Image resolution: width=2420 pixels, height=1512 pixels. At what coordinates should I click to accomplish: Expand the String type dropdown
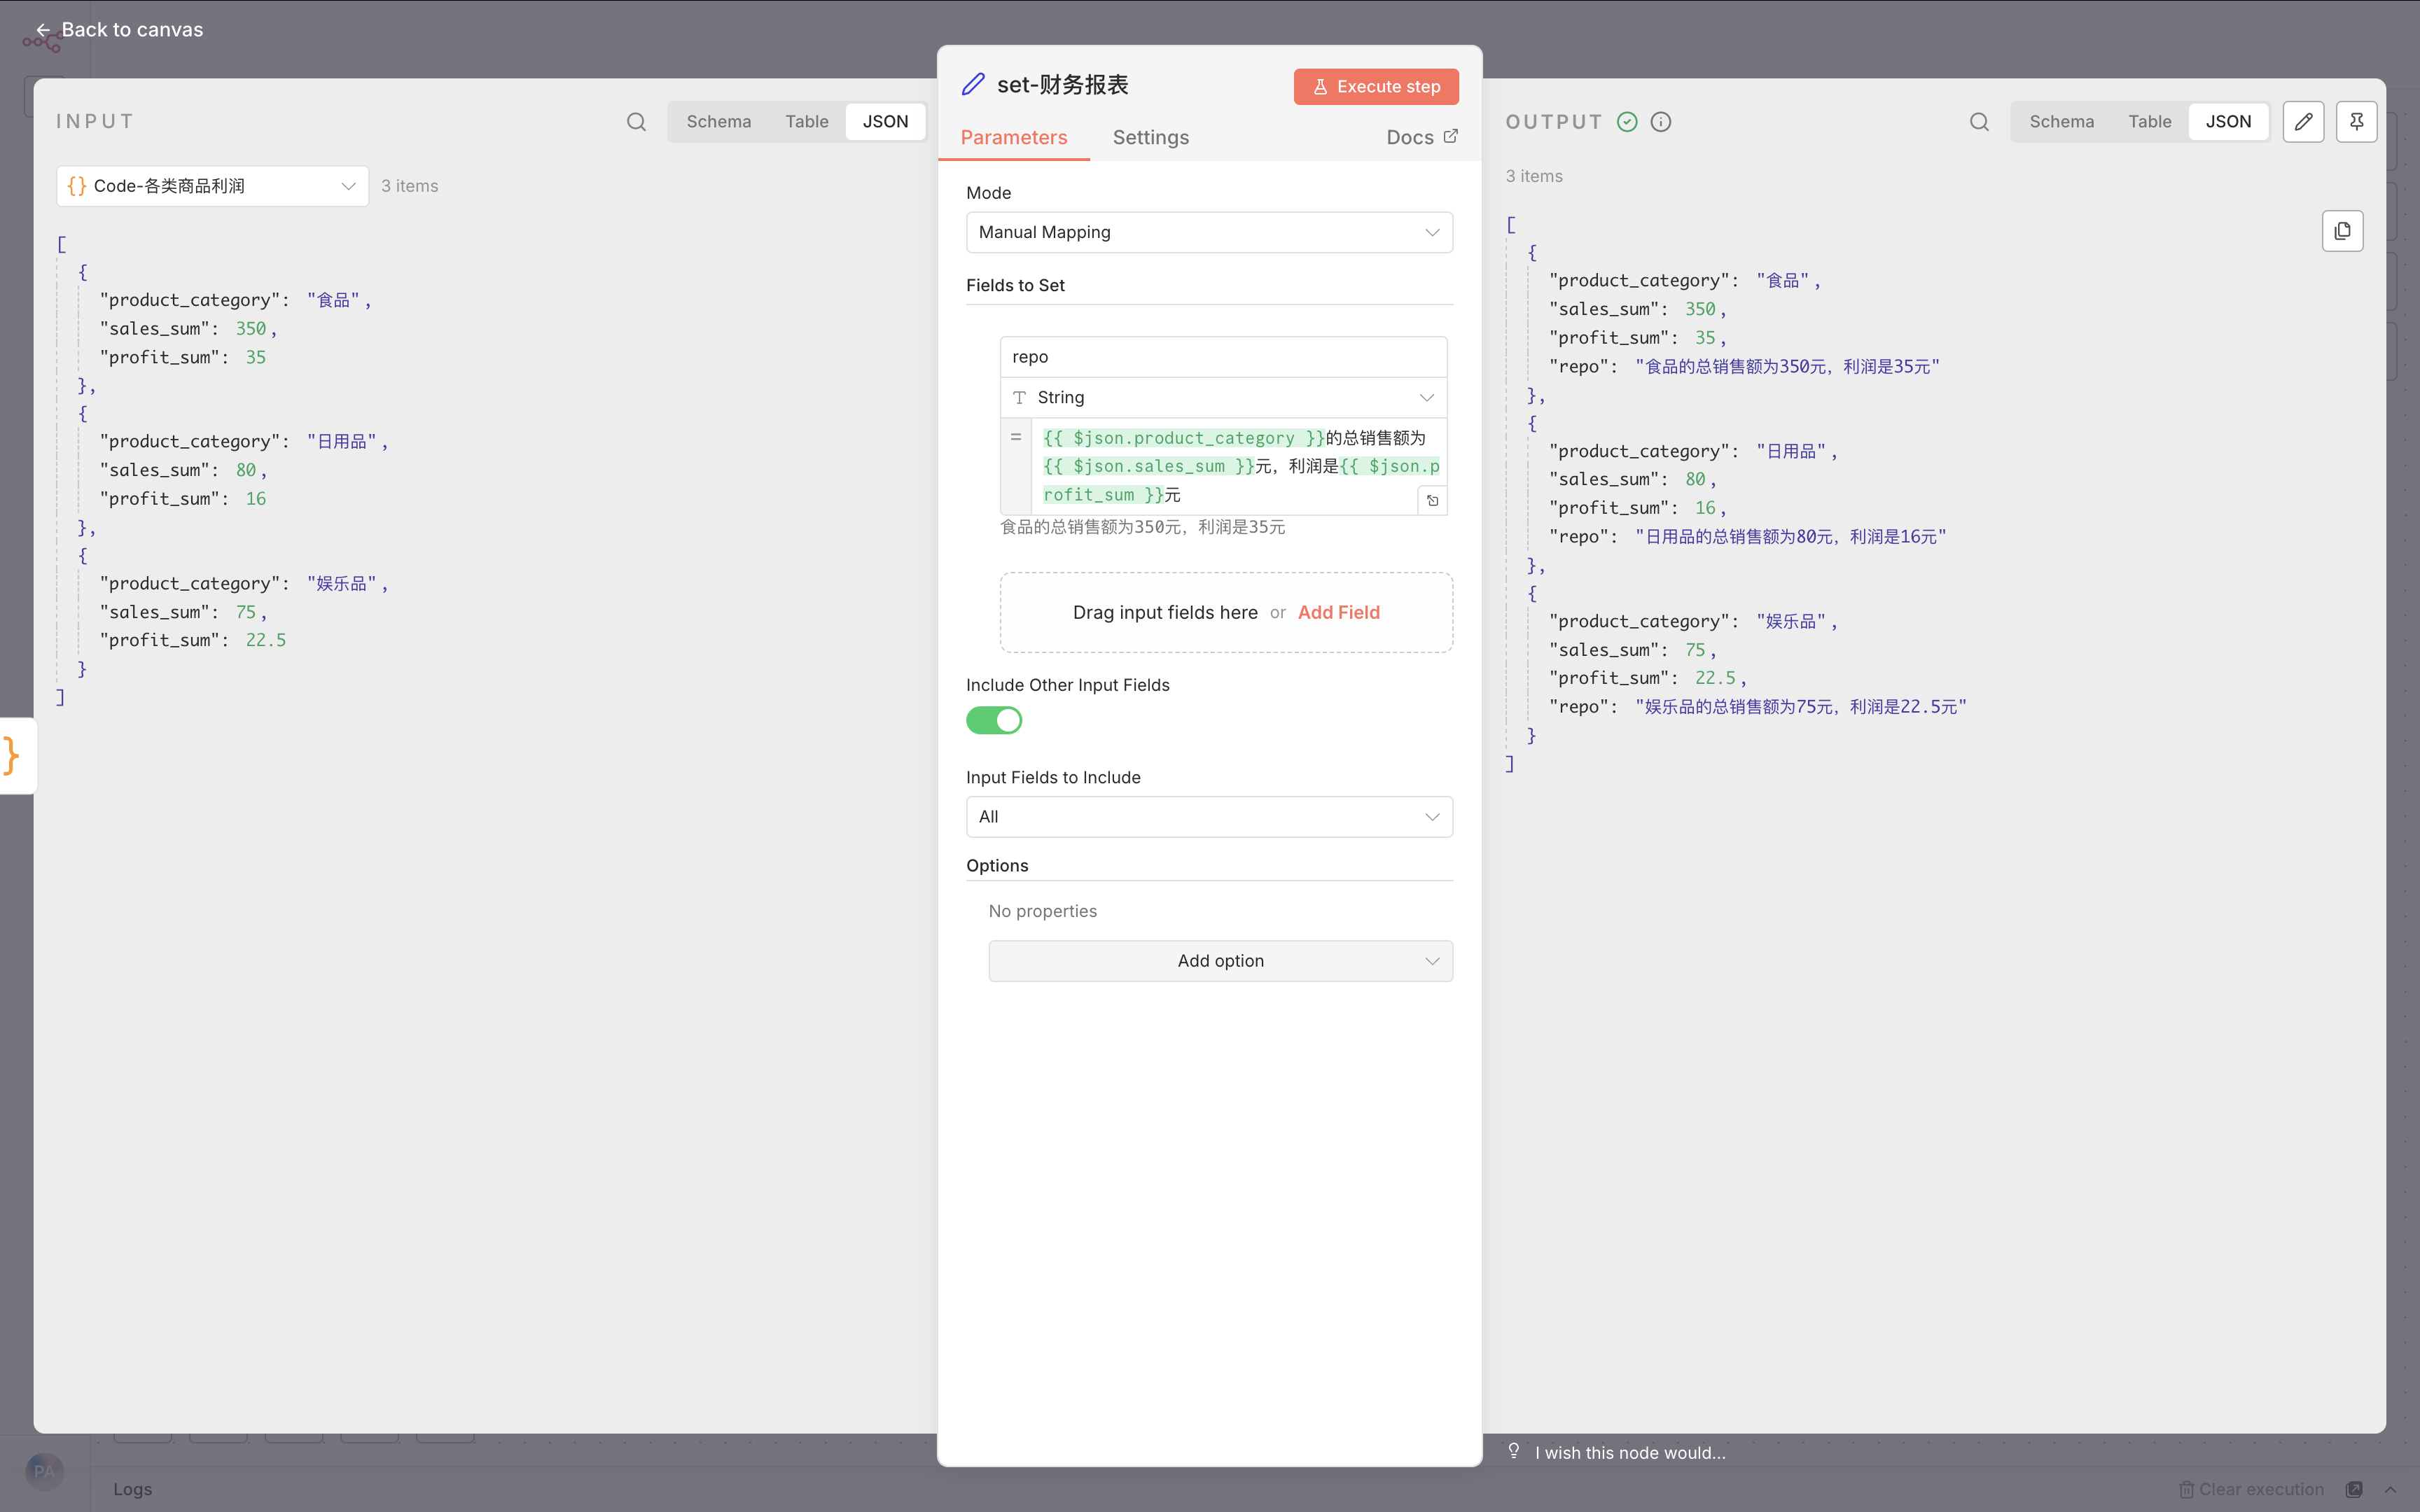(1223, 398)
